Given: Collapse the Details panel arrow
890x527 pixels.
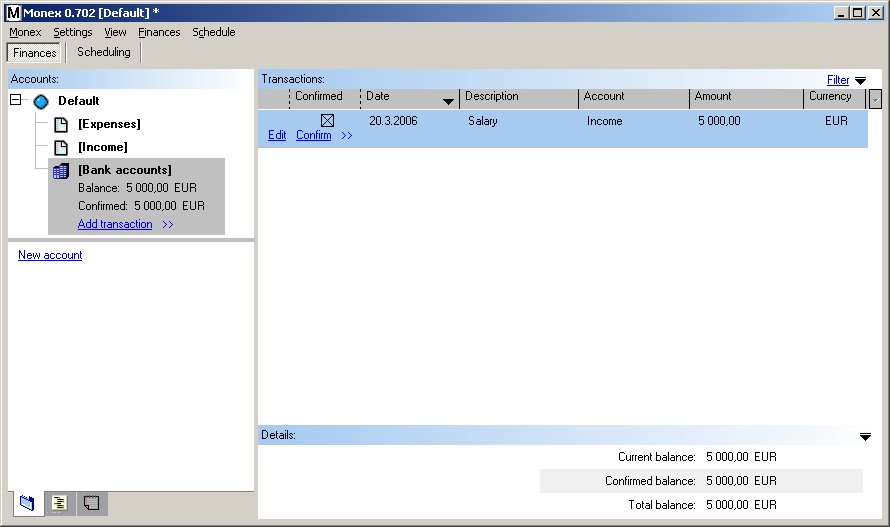Looking at the screenshot, I should pyautogui.click(x=865, y=436).
